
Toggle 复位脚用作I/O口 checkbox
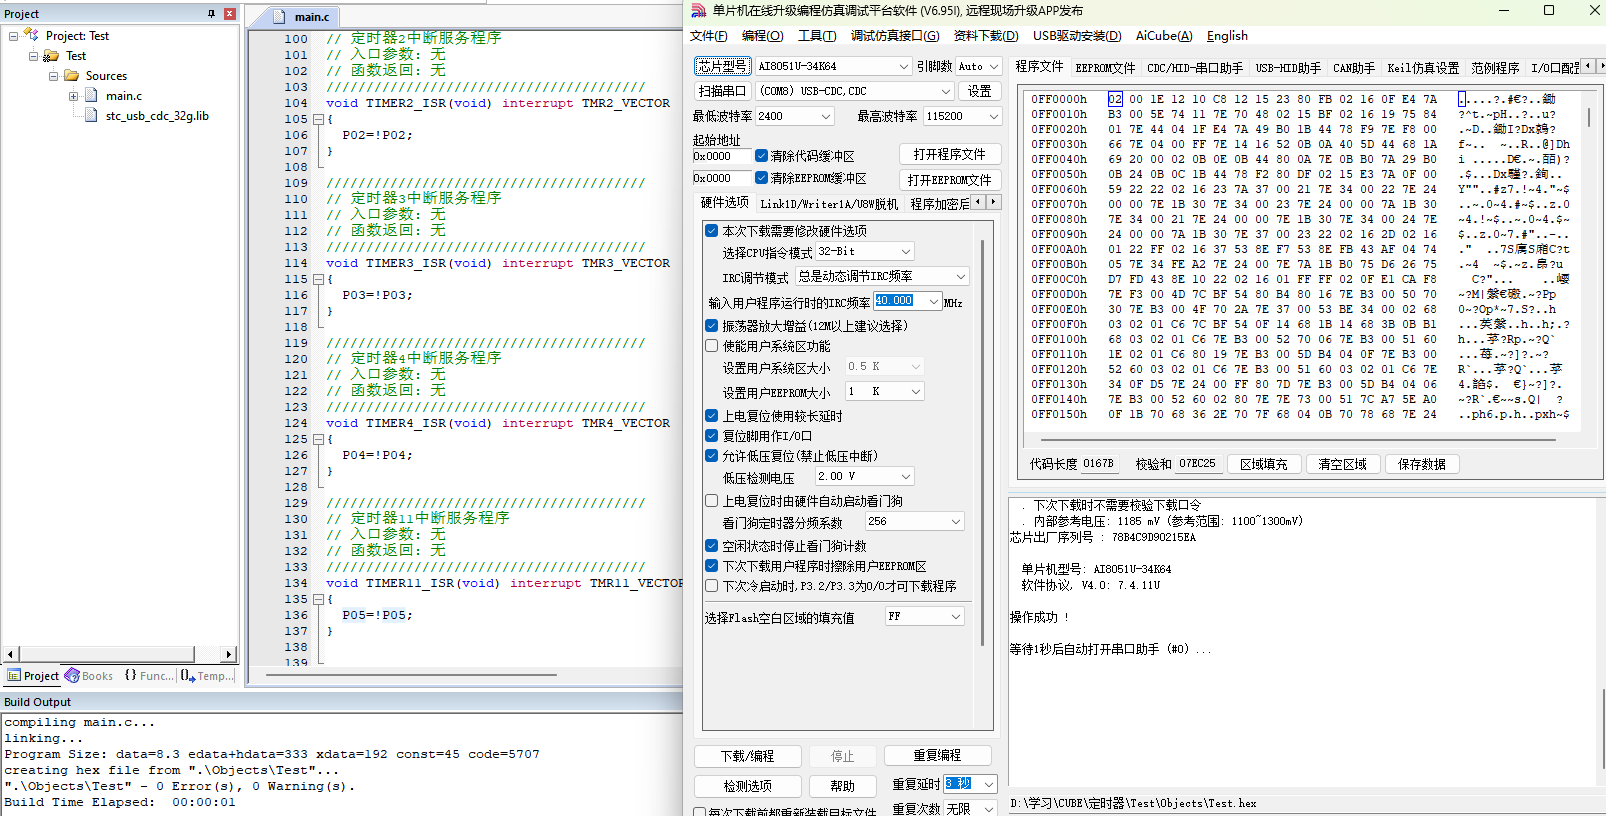(711, 436)
